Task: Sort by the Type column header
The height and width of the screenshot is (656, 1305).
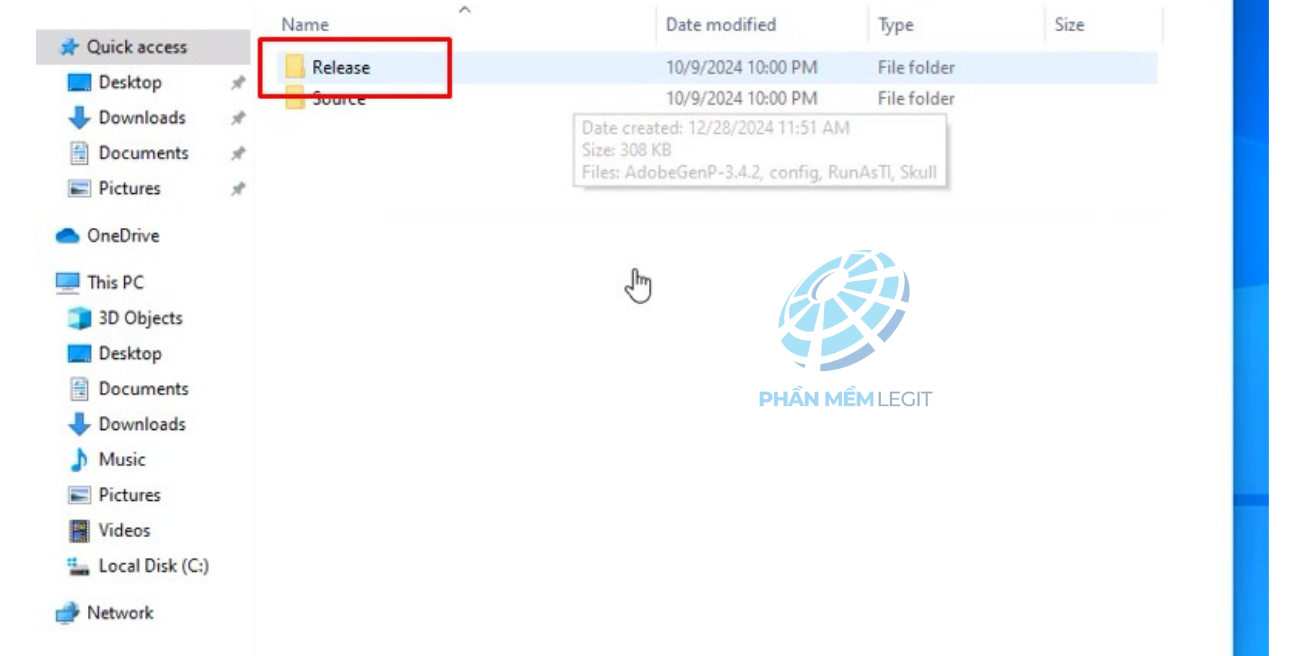Action: click(x=896, y=25)
